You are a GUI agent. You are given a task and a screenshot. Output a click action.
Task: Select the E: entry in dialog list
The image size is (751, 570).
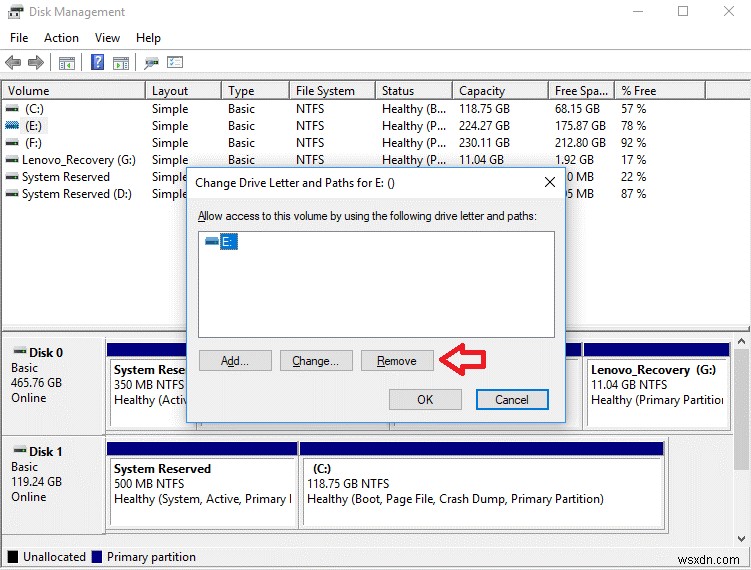coord(228,241)
